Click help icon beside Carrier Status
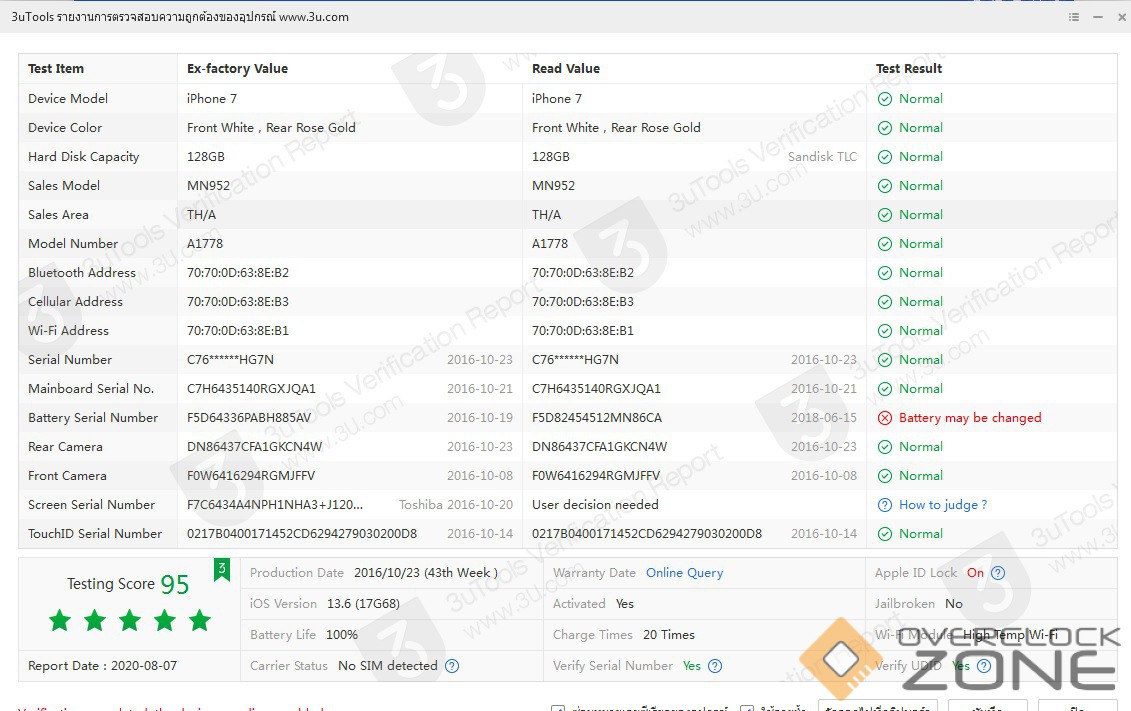Screen dimensions: 1131x711 click(452, 666)
